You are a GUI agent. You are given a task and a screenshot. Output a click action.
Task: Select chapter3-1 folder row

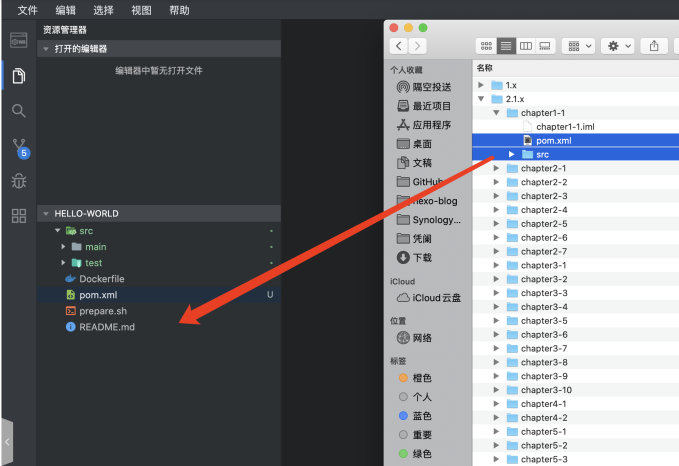pyautogui.click(x=576, y=265)
